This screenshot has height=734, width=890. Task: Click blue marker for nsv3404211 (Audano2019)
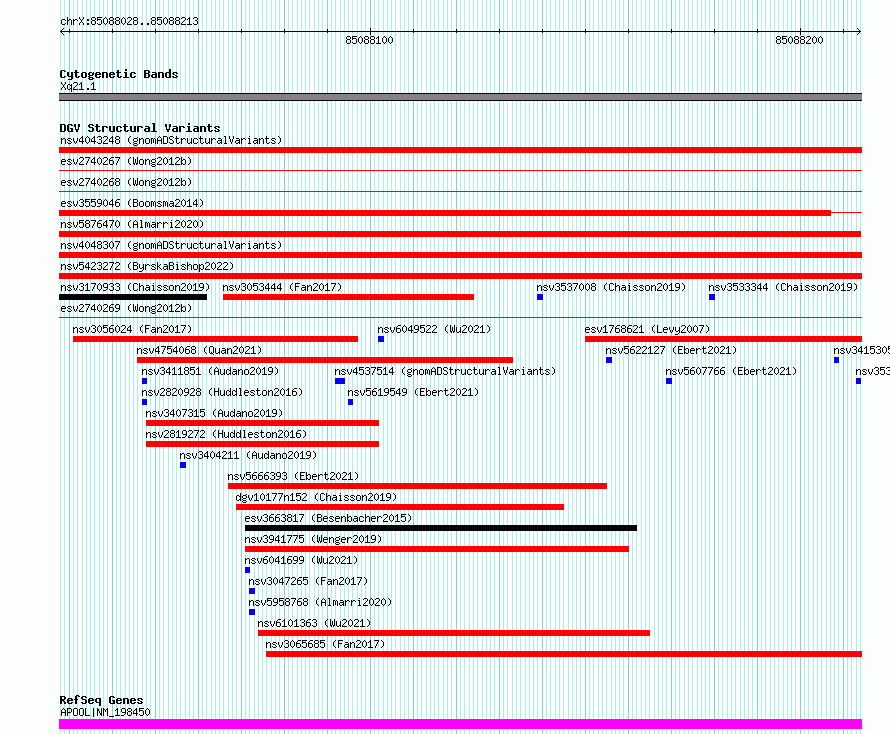click(183, 465)
